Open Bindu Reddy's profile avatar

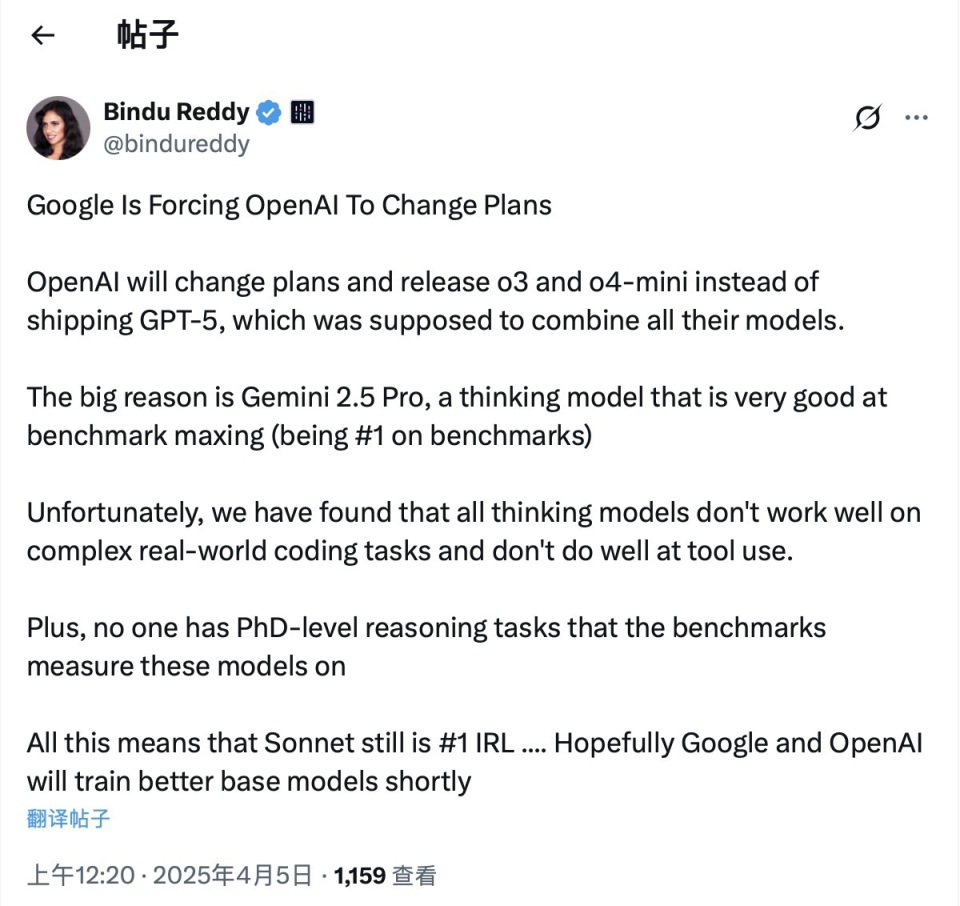coord(57,128)
